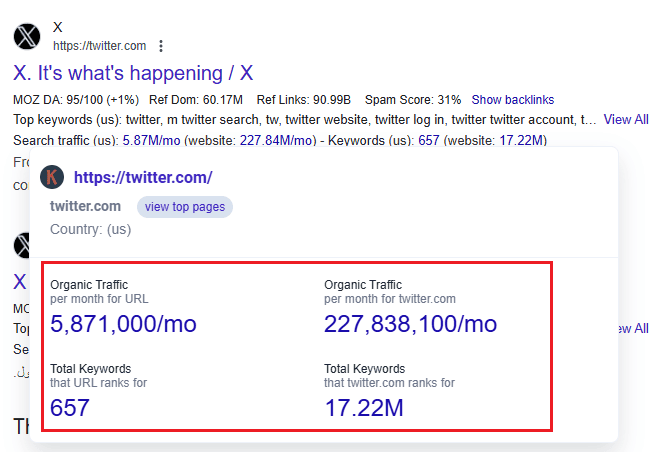
Task: Click the Show backlinks link
Action: (x=513, y=100)
